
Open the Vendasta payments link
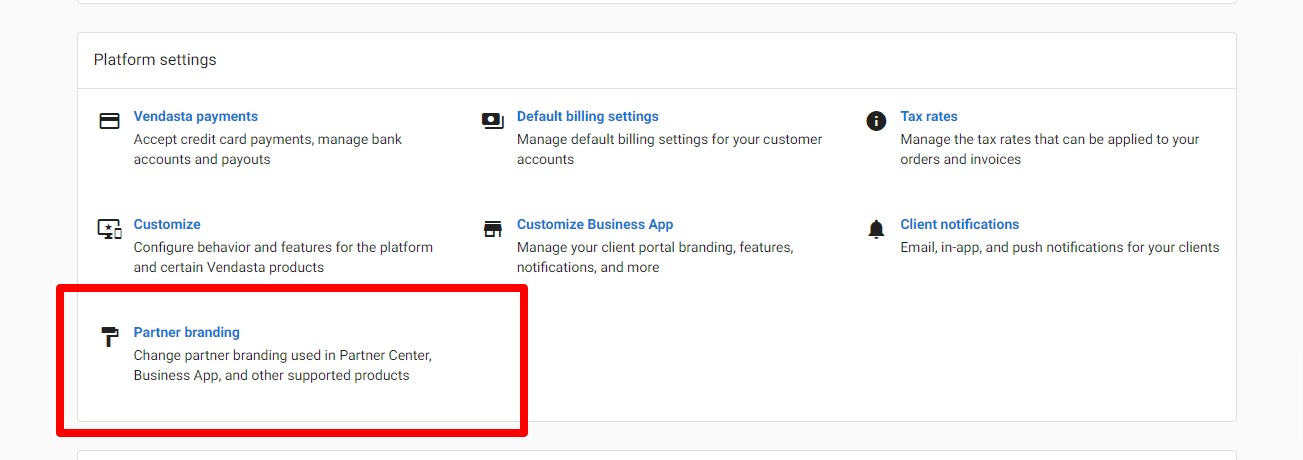(x=196, y=116)
